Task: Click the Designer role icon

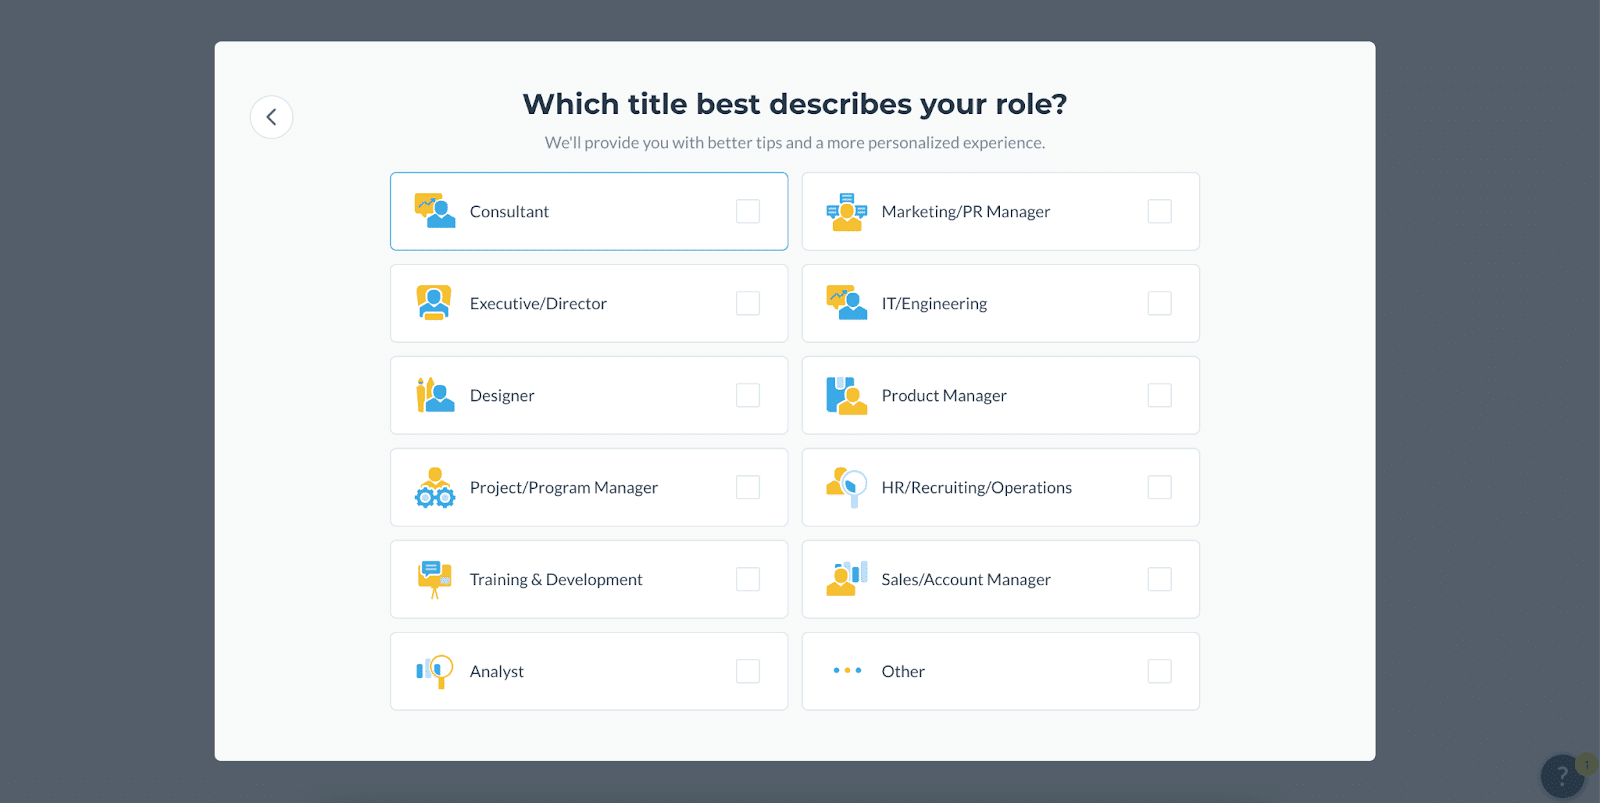Action: pyautogui.click(x=435, y=395)
